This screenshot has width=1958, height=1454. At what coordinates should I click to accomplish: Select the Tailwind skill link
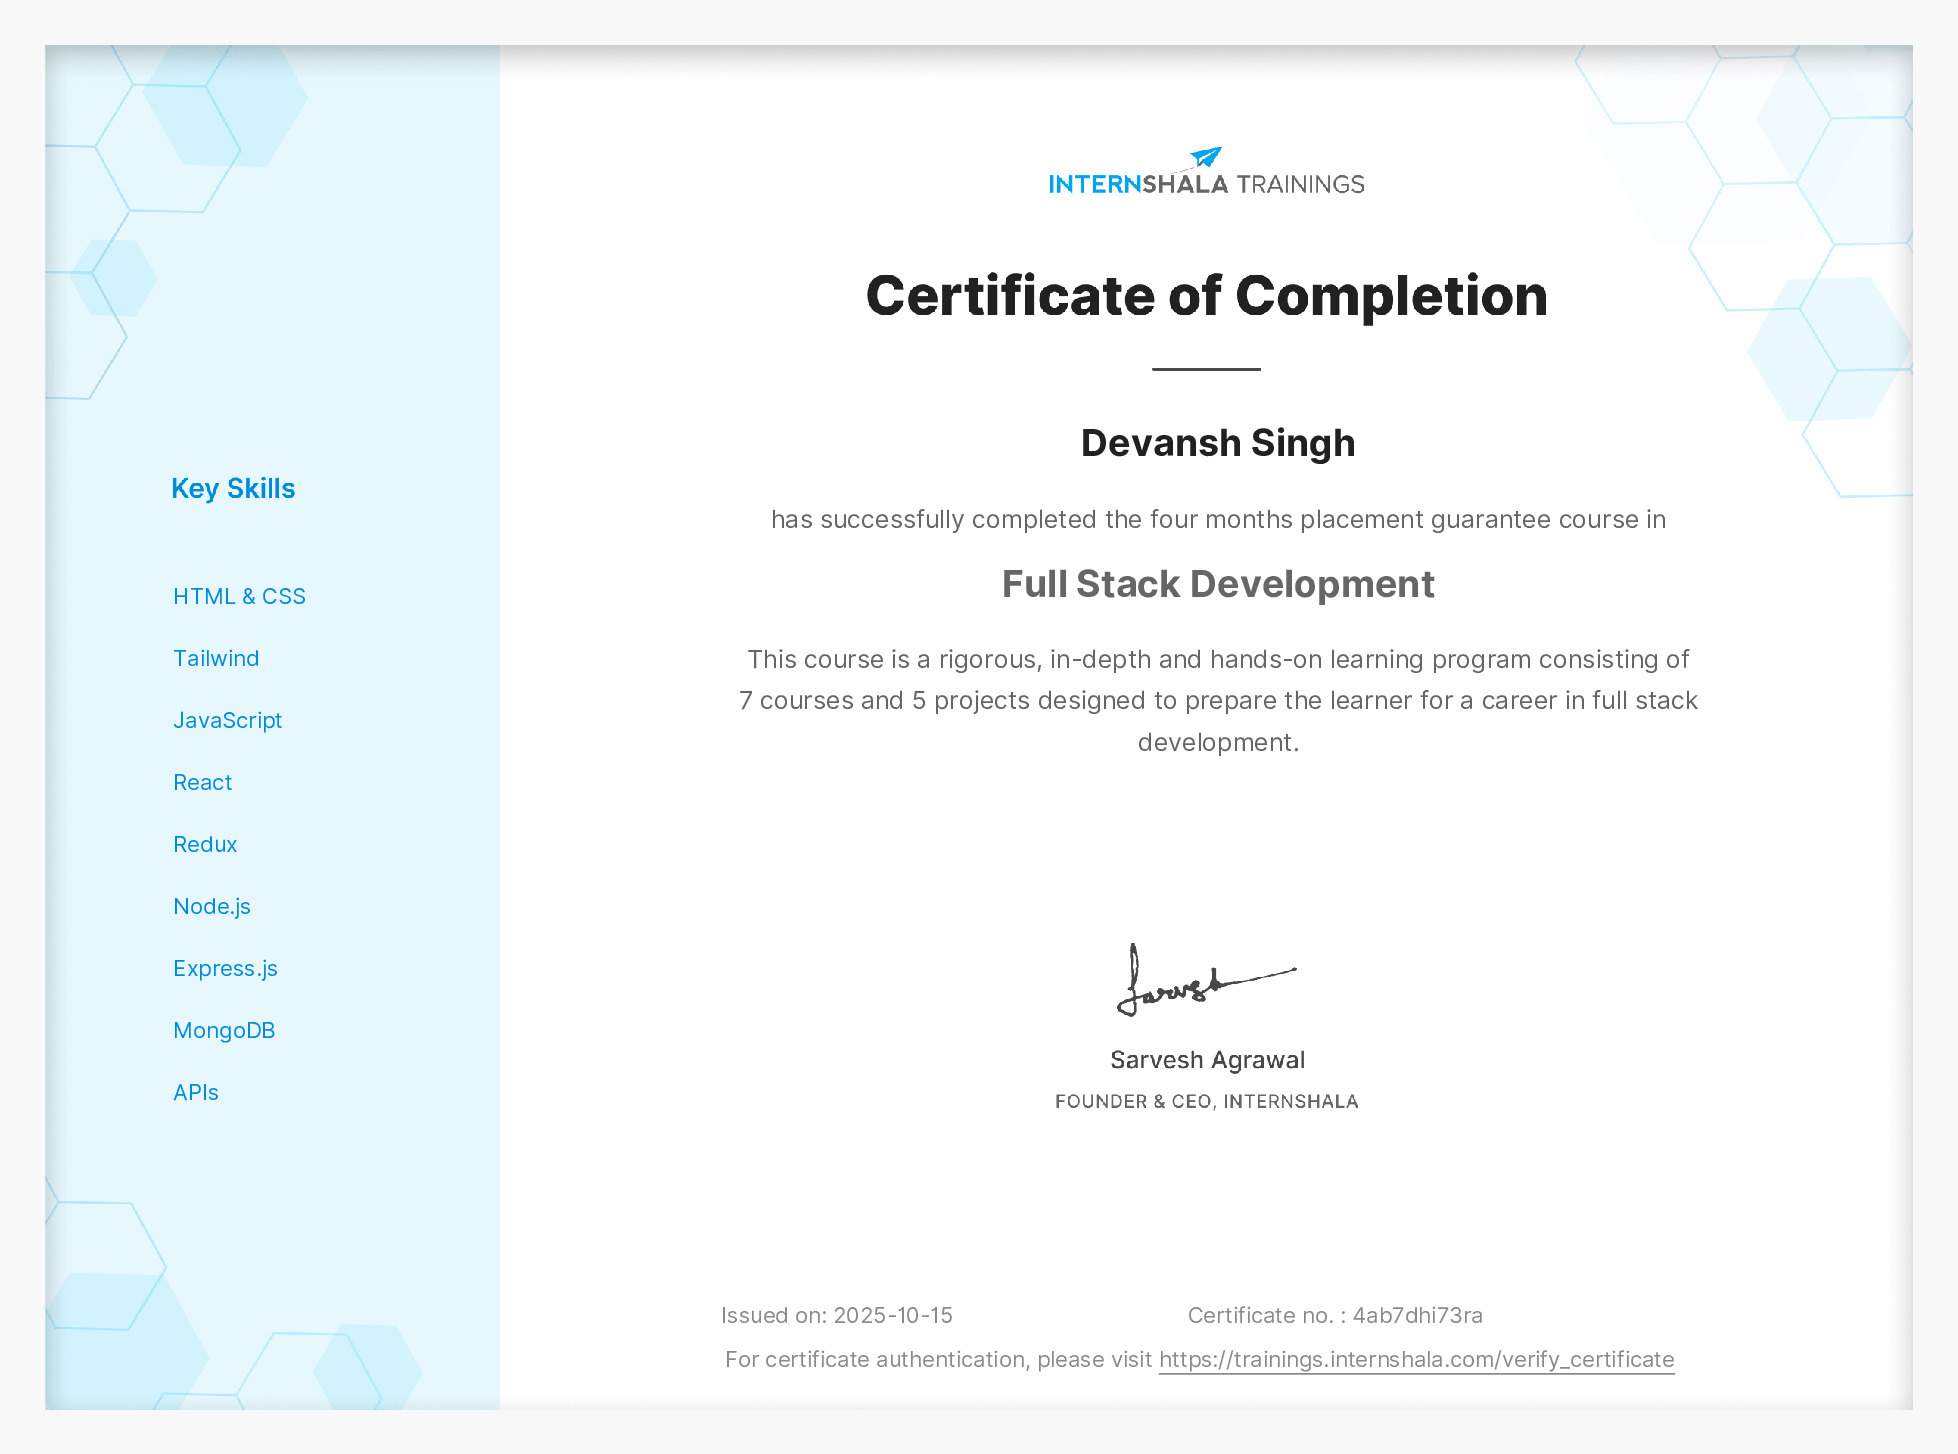pyautogui.click(x=216, y=658)
